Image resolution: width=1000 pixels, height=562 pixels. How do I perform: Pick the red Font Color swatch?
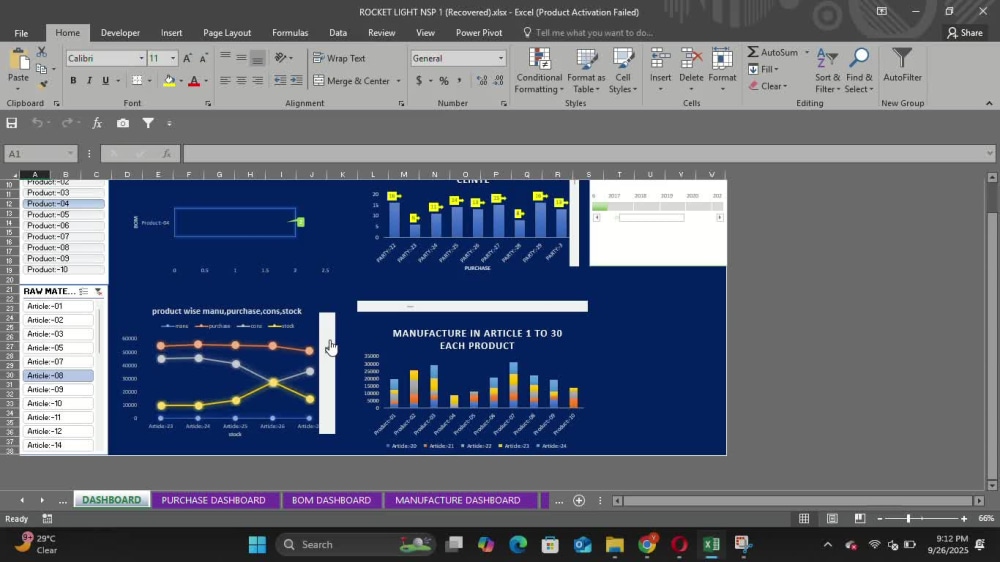pos(194,81)
